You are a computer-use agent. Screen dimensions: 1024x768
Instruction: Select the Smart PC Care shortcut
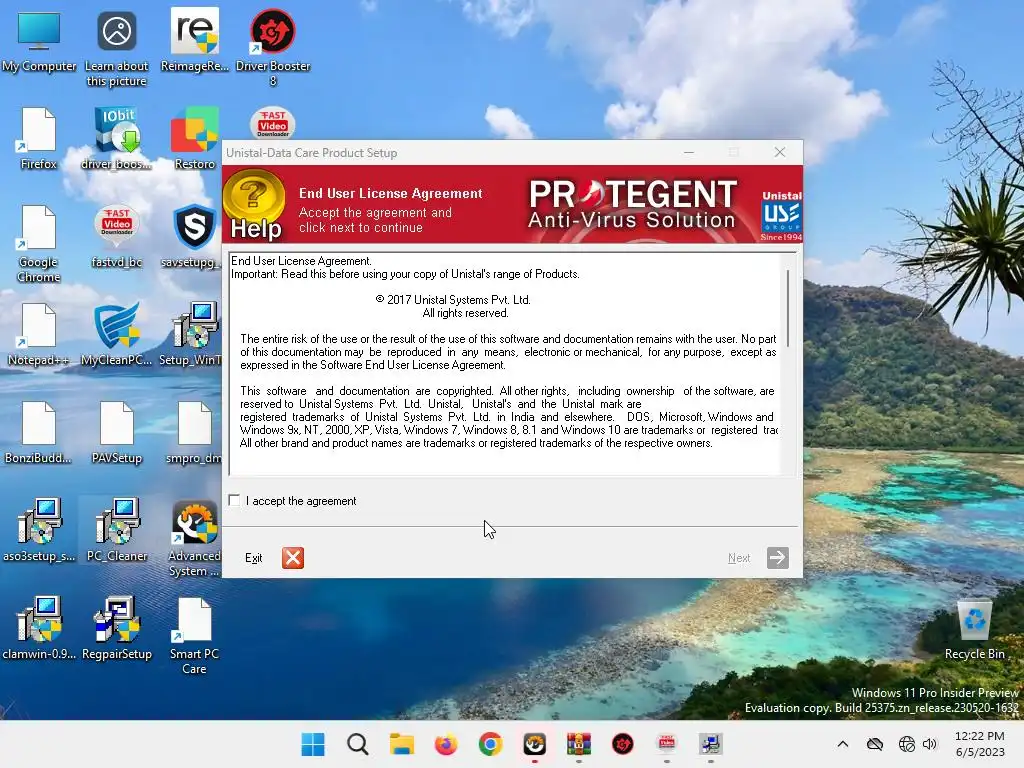tap(195, 636)
